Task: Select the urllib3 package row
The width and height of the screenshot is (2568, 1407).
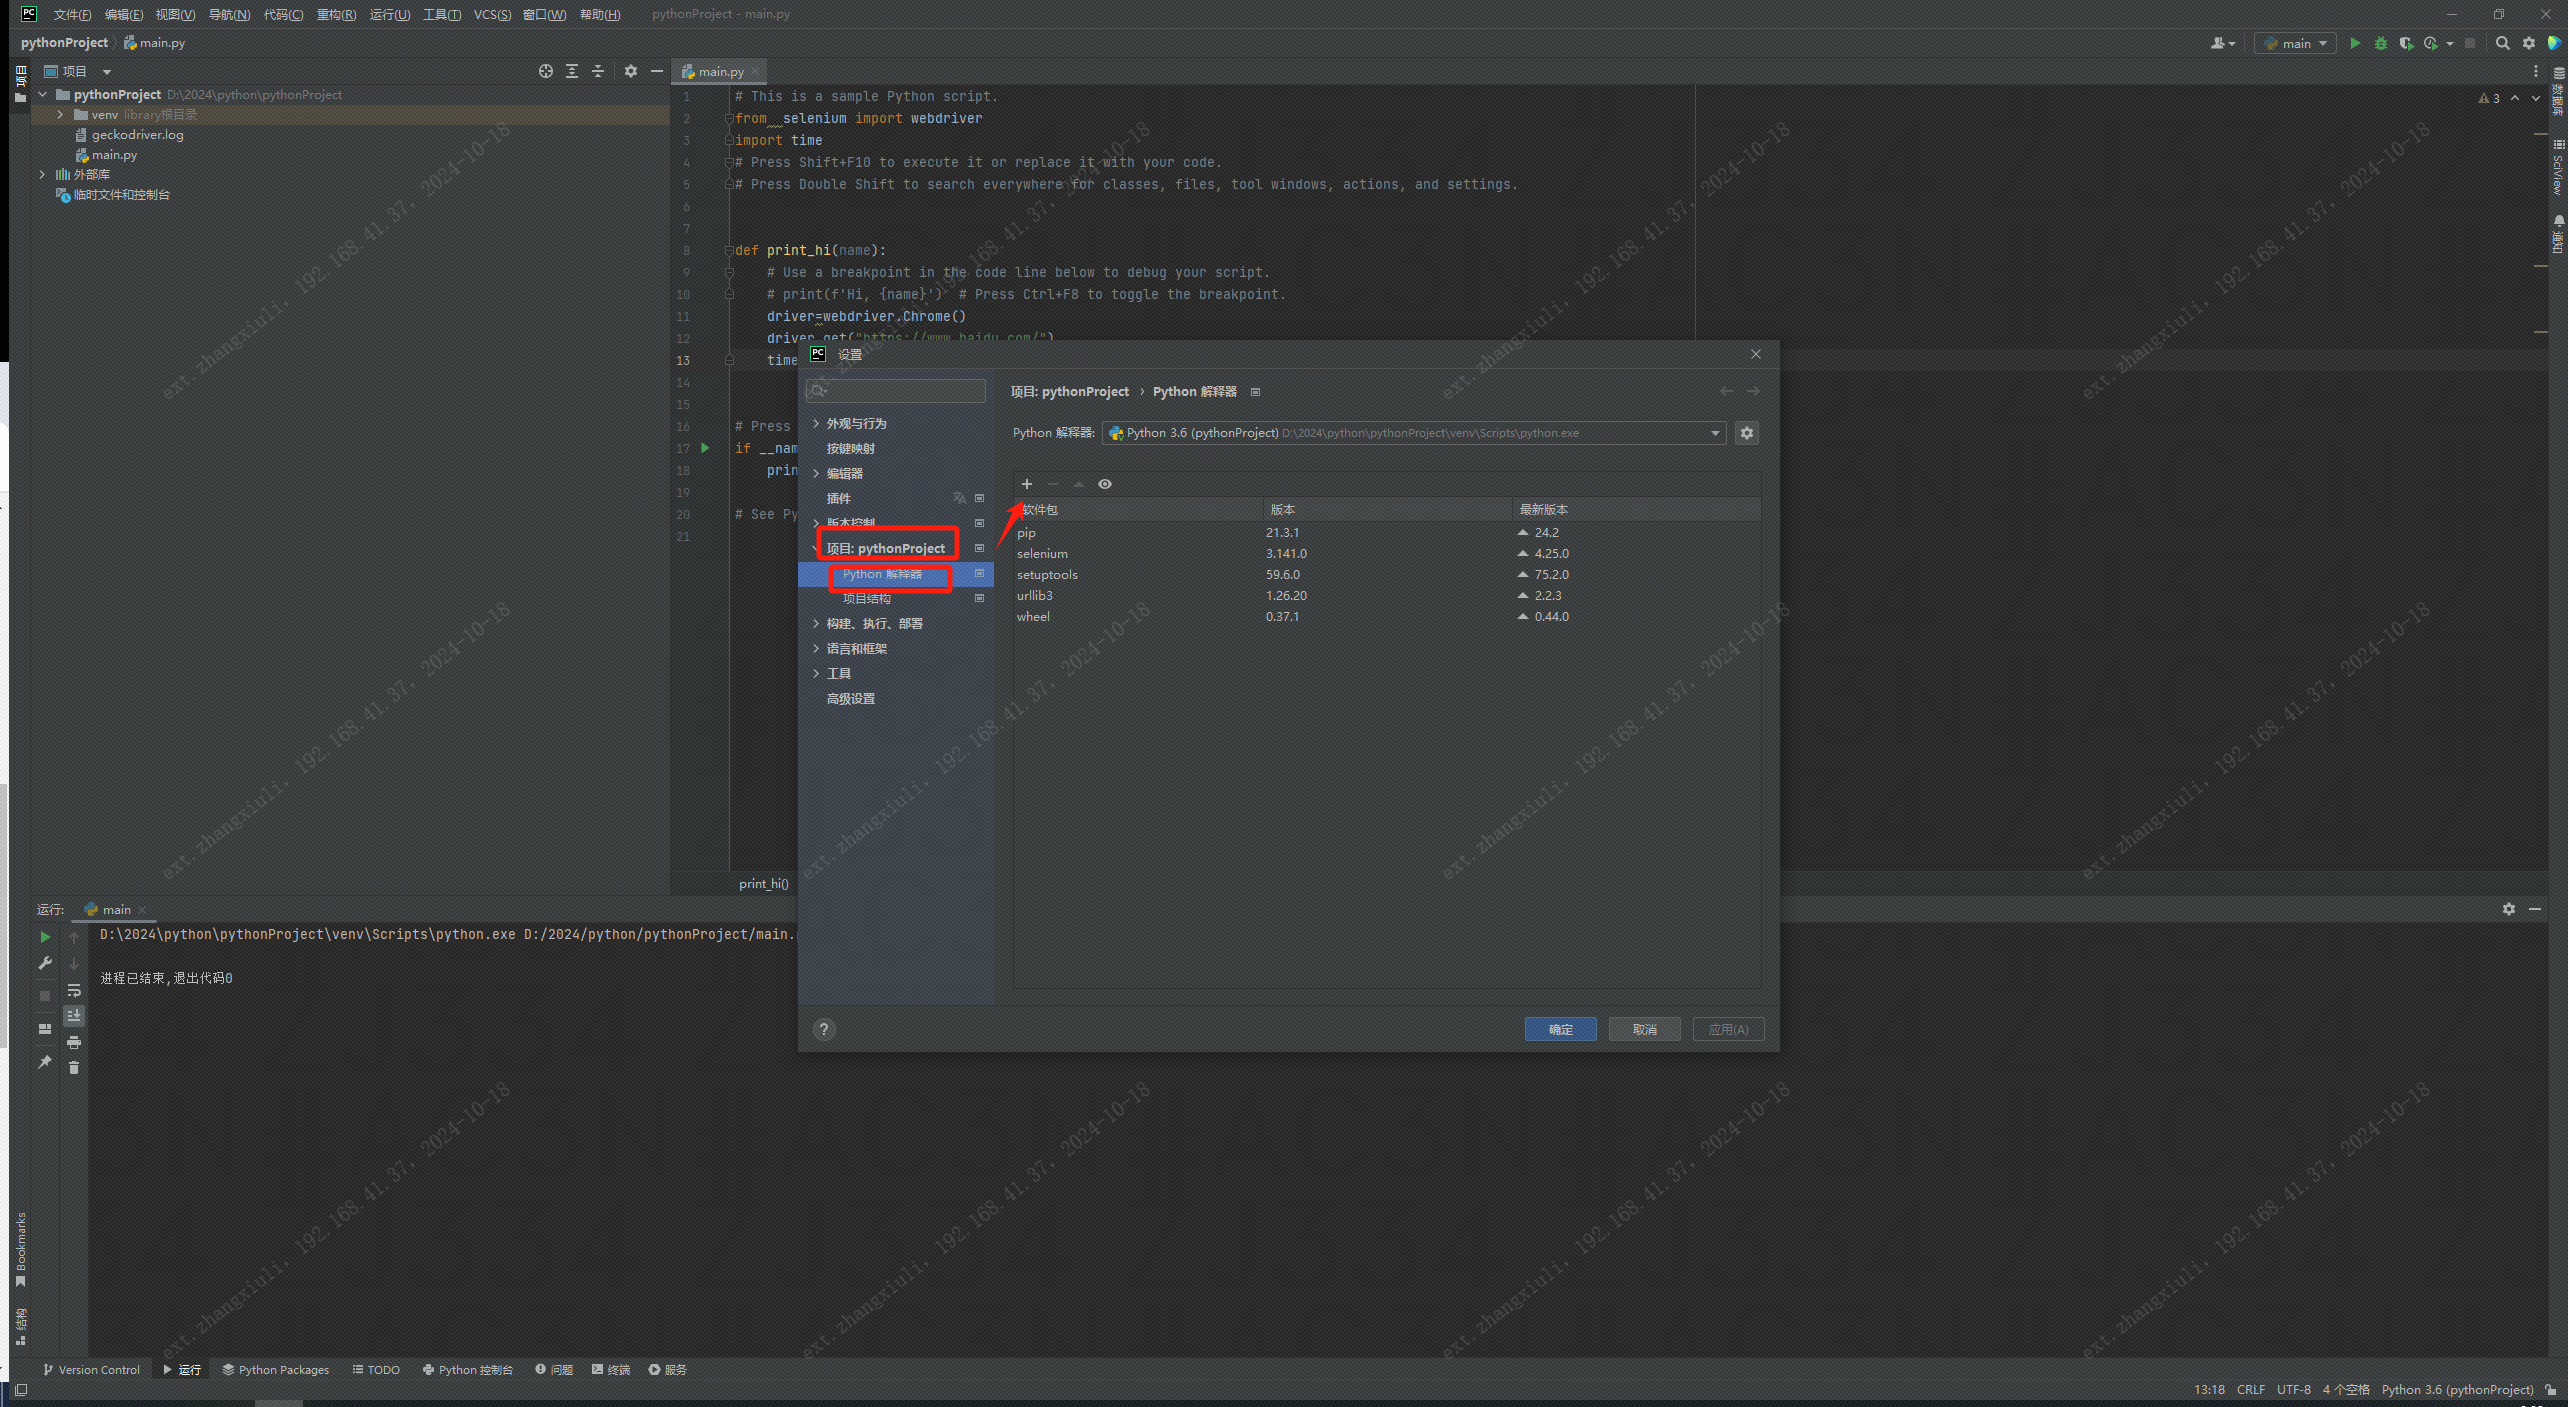Action: click(x=1387, y=596)
